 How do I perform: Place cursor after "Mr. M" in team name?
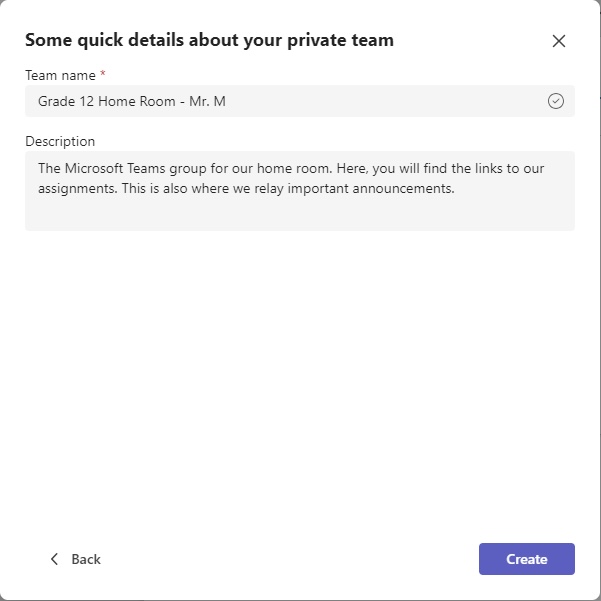pos(227,101)
